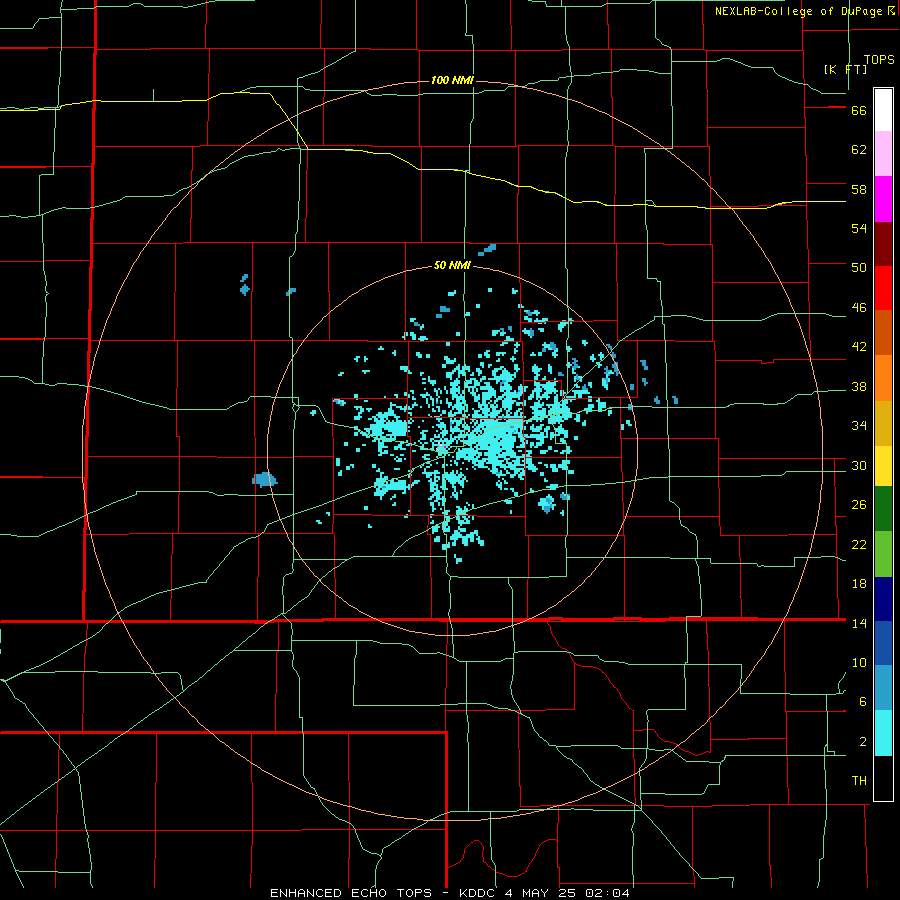Click the TOPS legend title
900x900 pixels.
(879, 59)
